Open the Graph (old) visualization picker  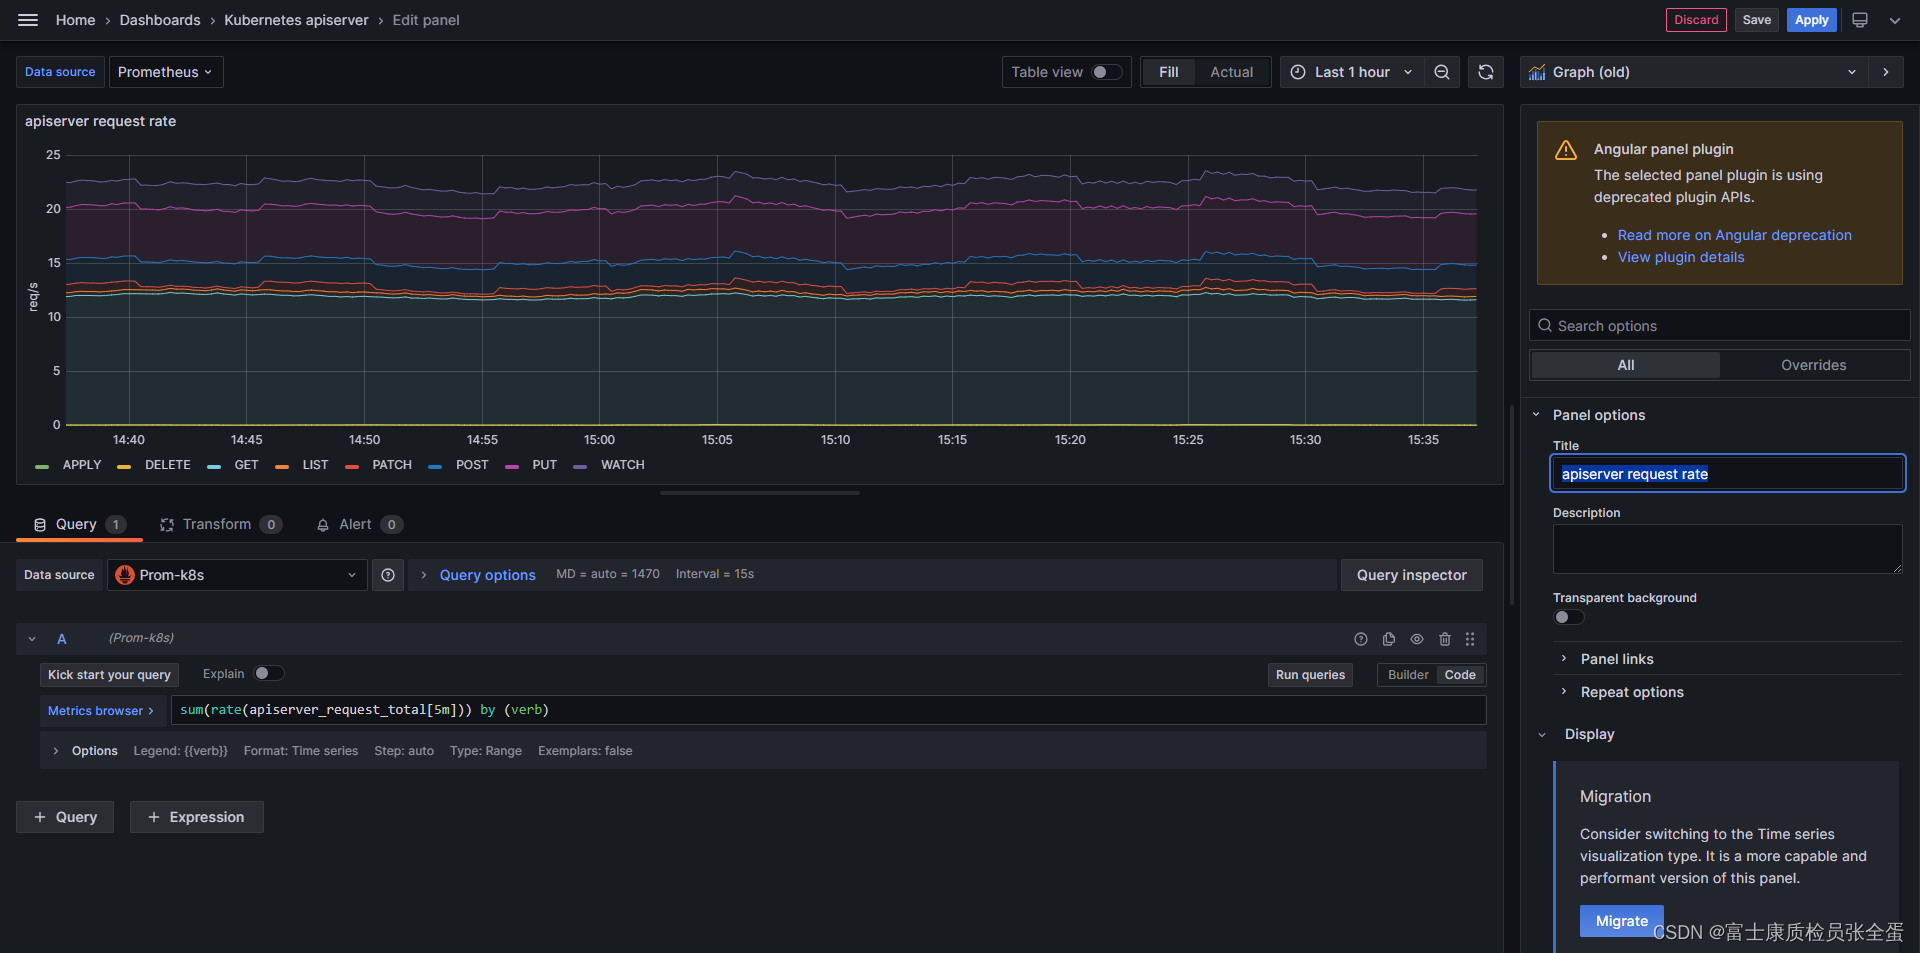[1694, 72]
